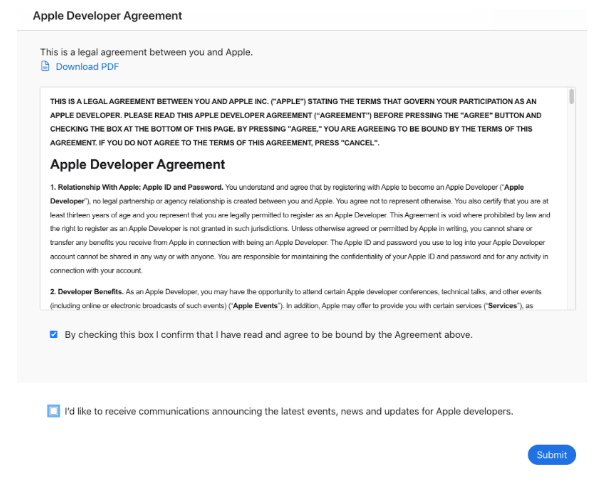This screenshot has width=613, height=483.
Task: Click the bold 'Apple Events' term
Action: (x=255, y=306)
